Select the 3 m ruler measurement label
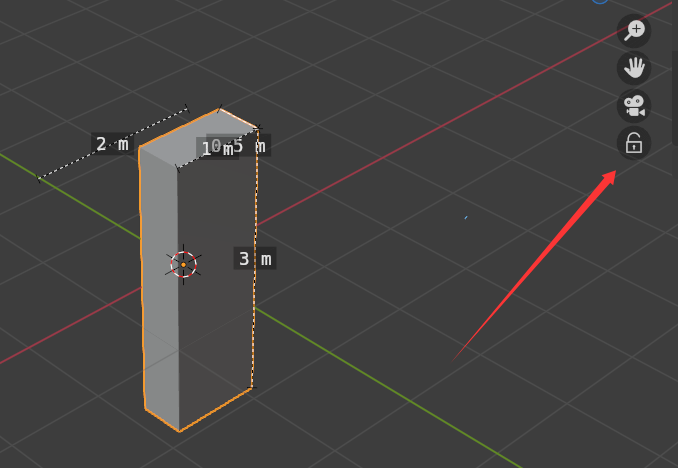678x468 pixels. 255,259
